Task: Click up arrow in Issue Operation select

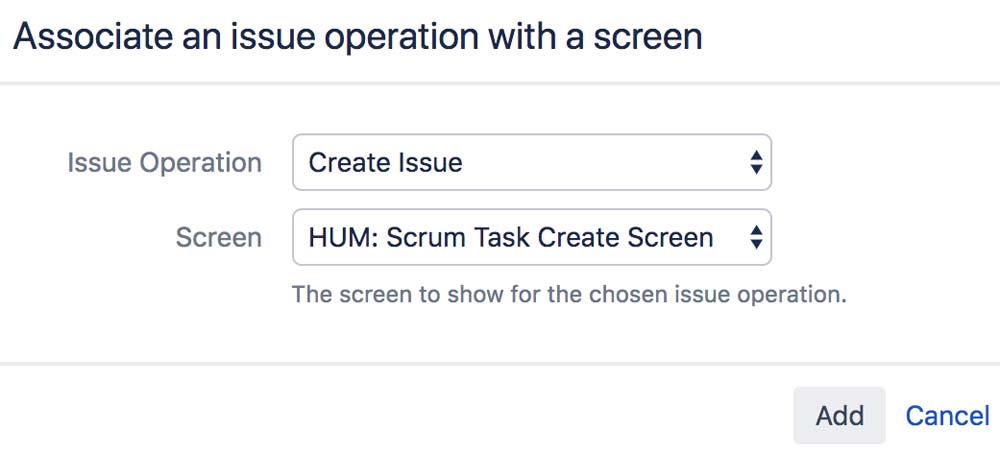Action: (x=756, y=155)
